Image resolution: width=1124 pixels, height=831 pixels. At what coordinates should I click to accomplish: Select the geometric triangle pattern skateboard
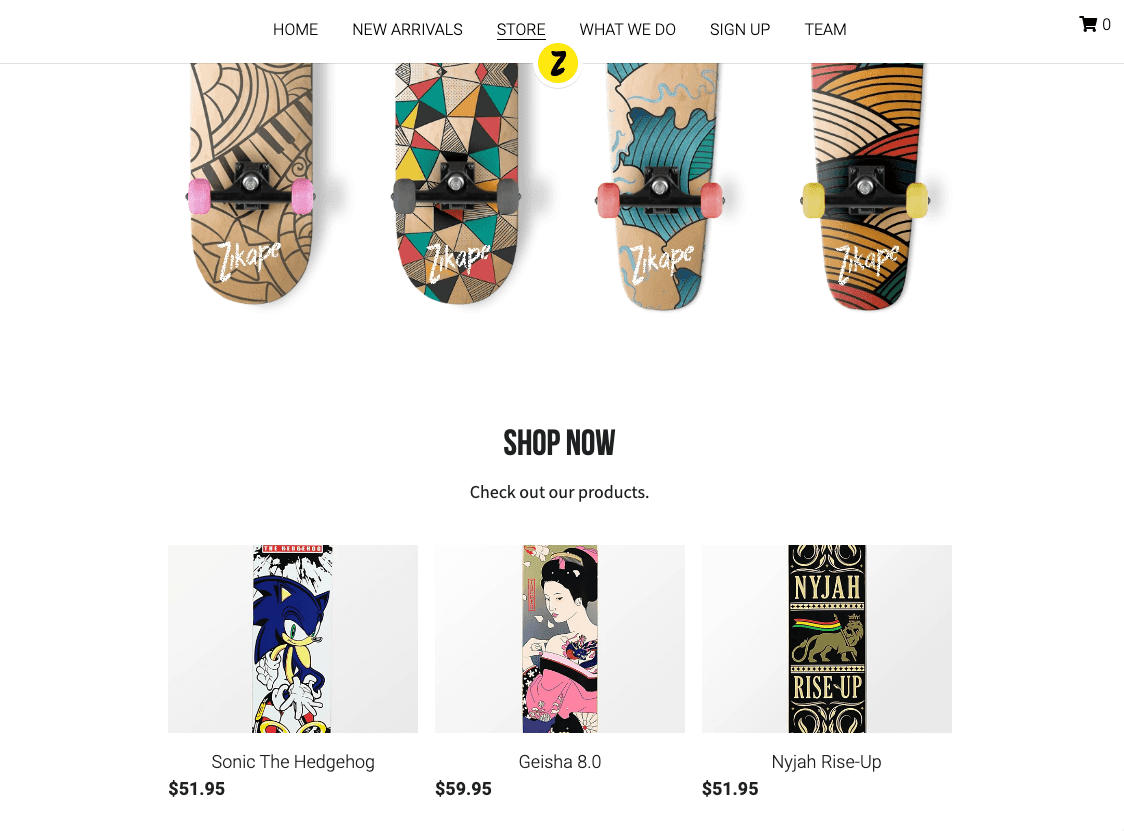[456, 184]
